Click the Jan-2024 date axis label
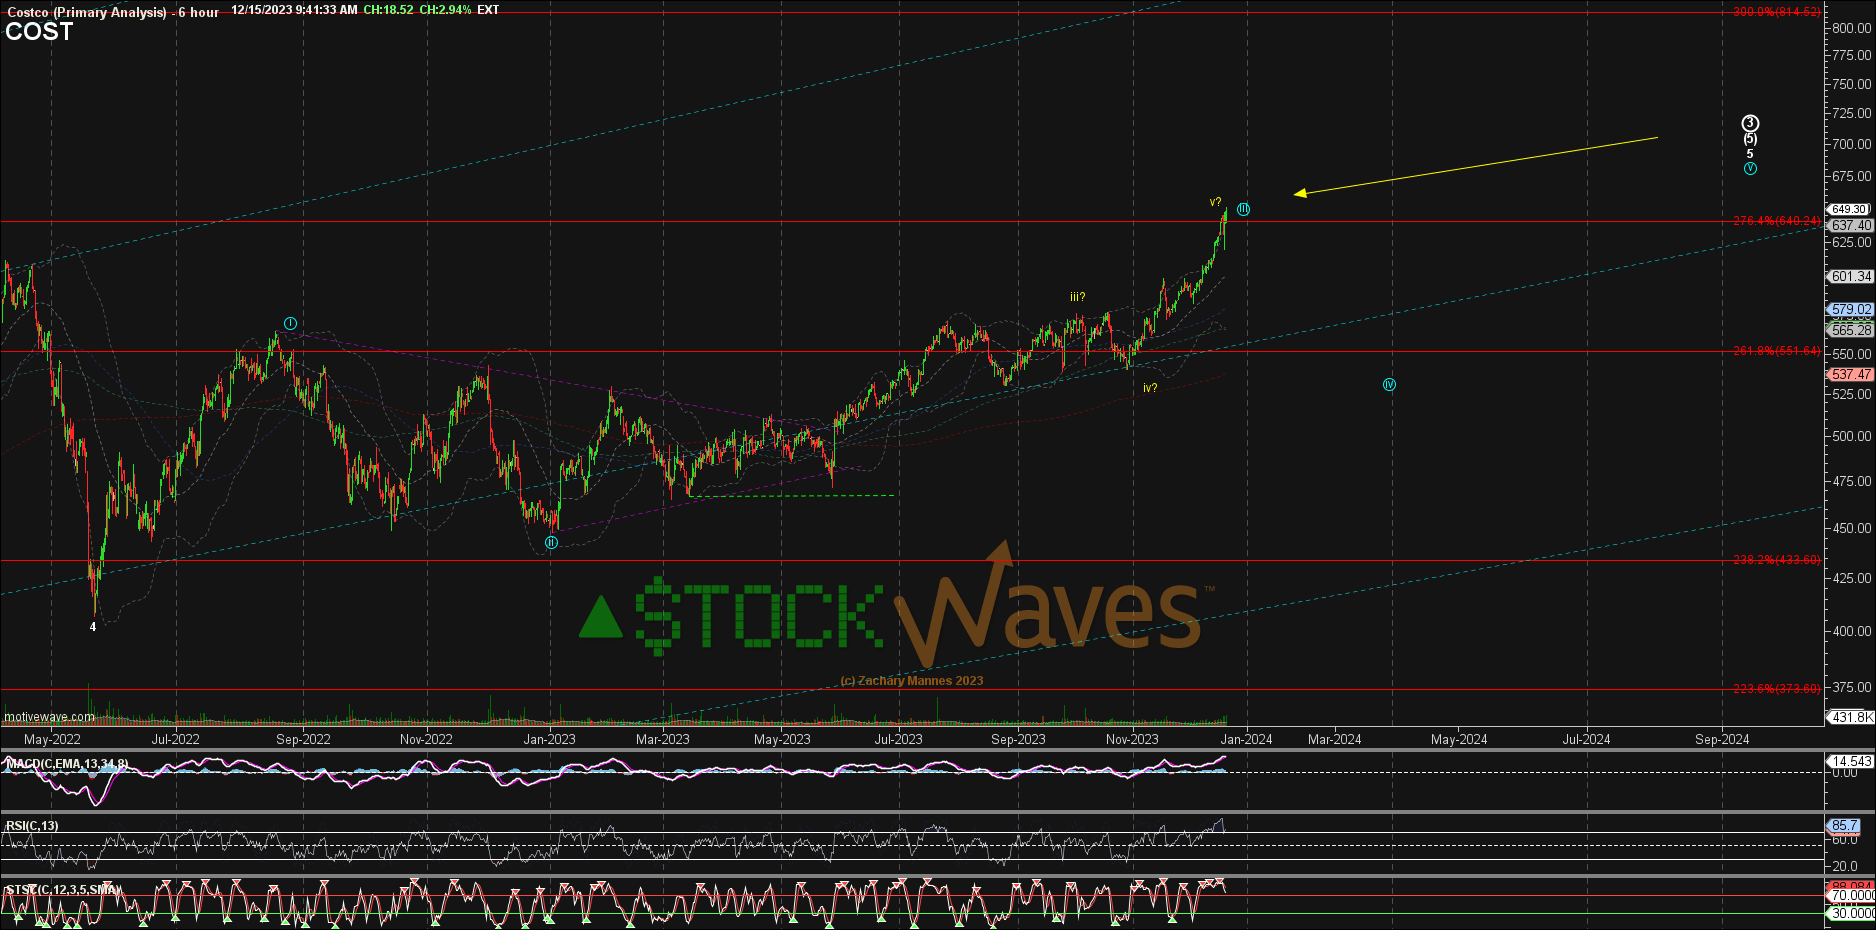Image resolution: width=1876 pixels, height=930 pixels. [x=1247, y=739]
